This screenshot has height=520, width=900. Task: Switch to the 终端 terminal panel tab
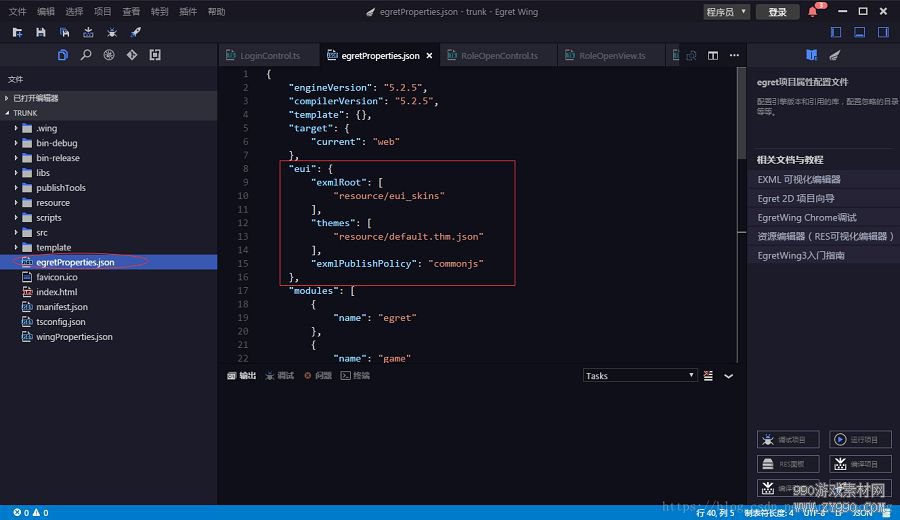coord(355,375)
